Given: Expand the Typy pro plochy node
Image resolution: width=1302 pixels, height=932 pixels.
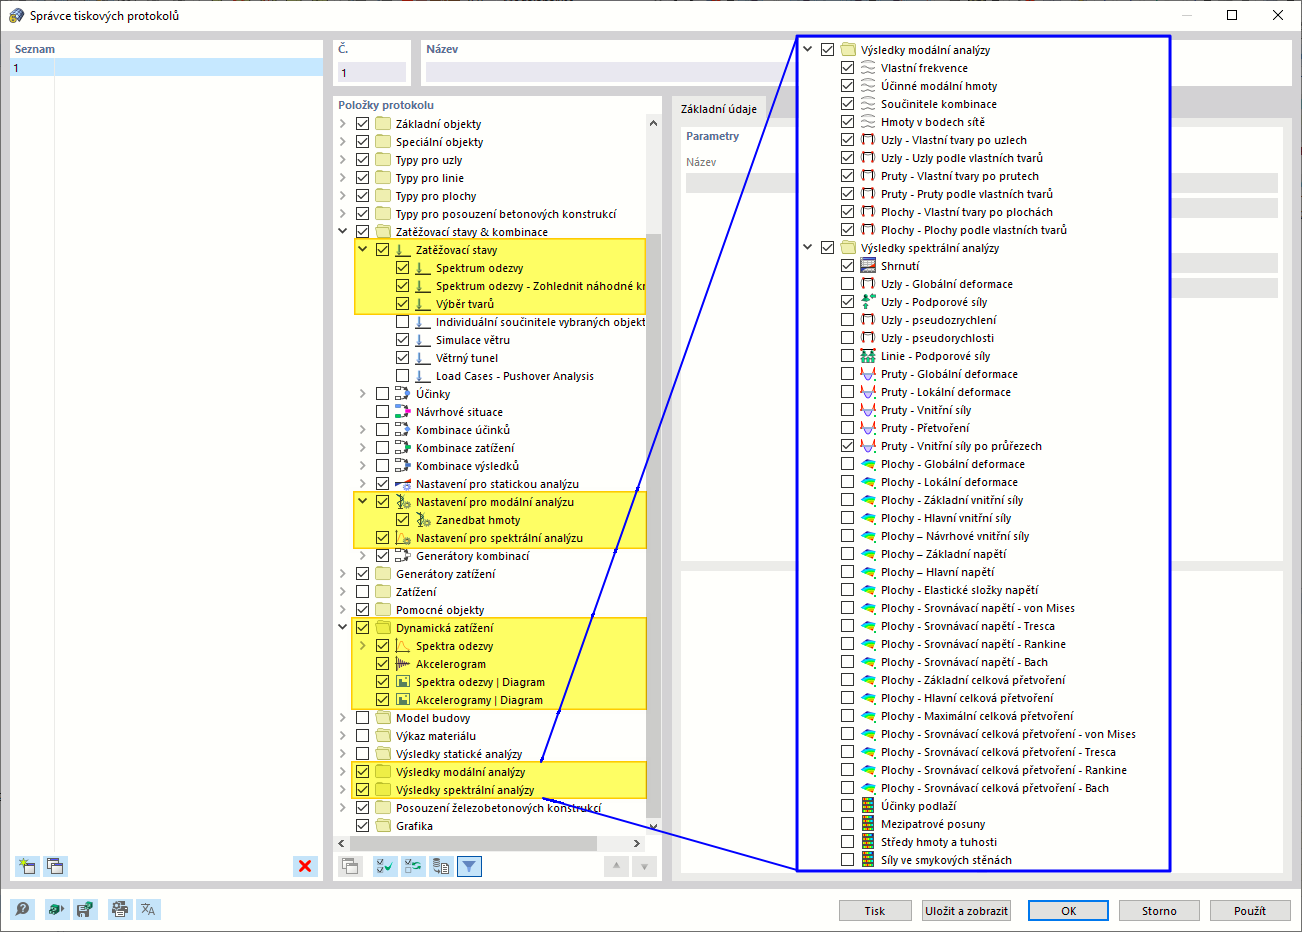Looking at the screenshot, I should tap(343, 196).
